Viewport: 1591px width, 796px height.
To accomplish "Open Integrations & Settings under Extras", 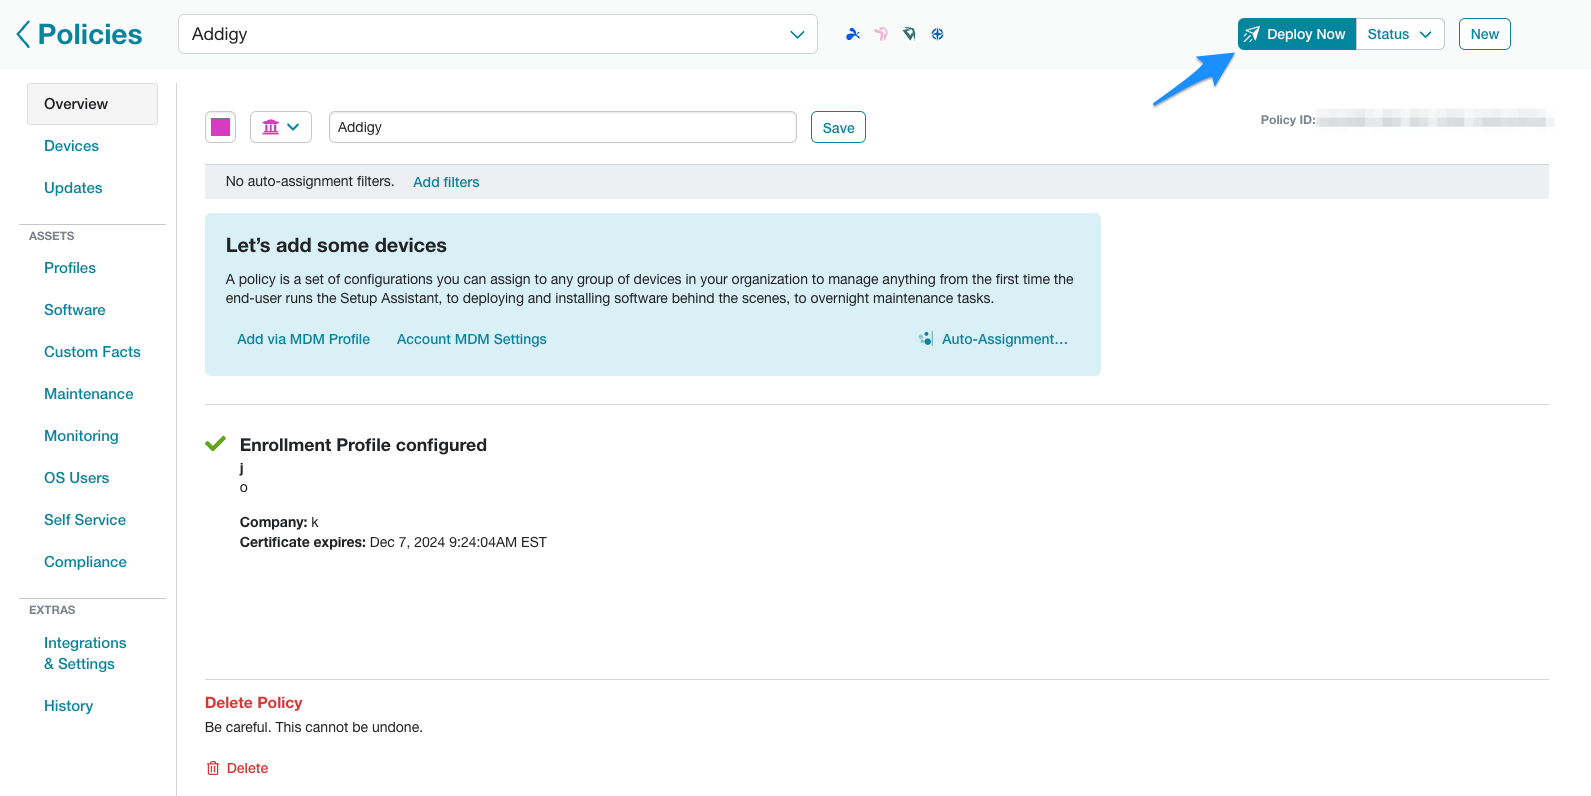I will 85,653.
